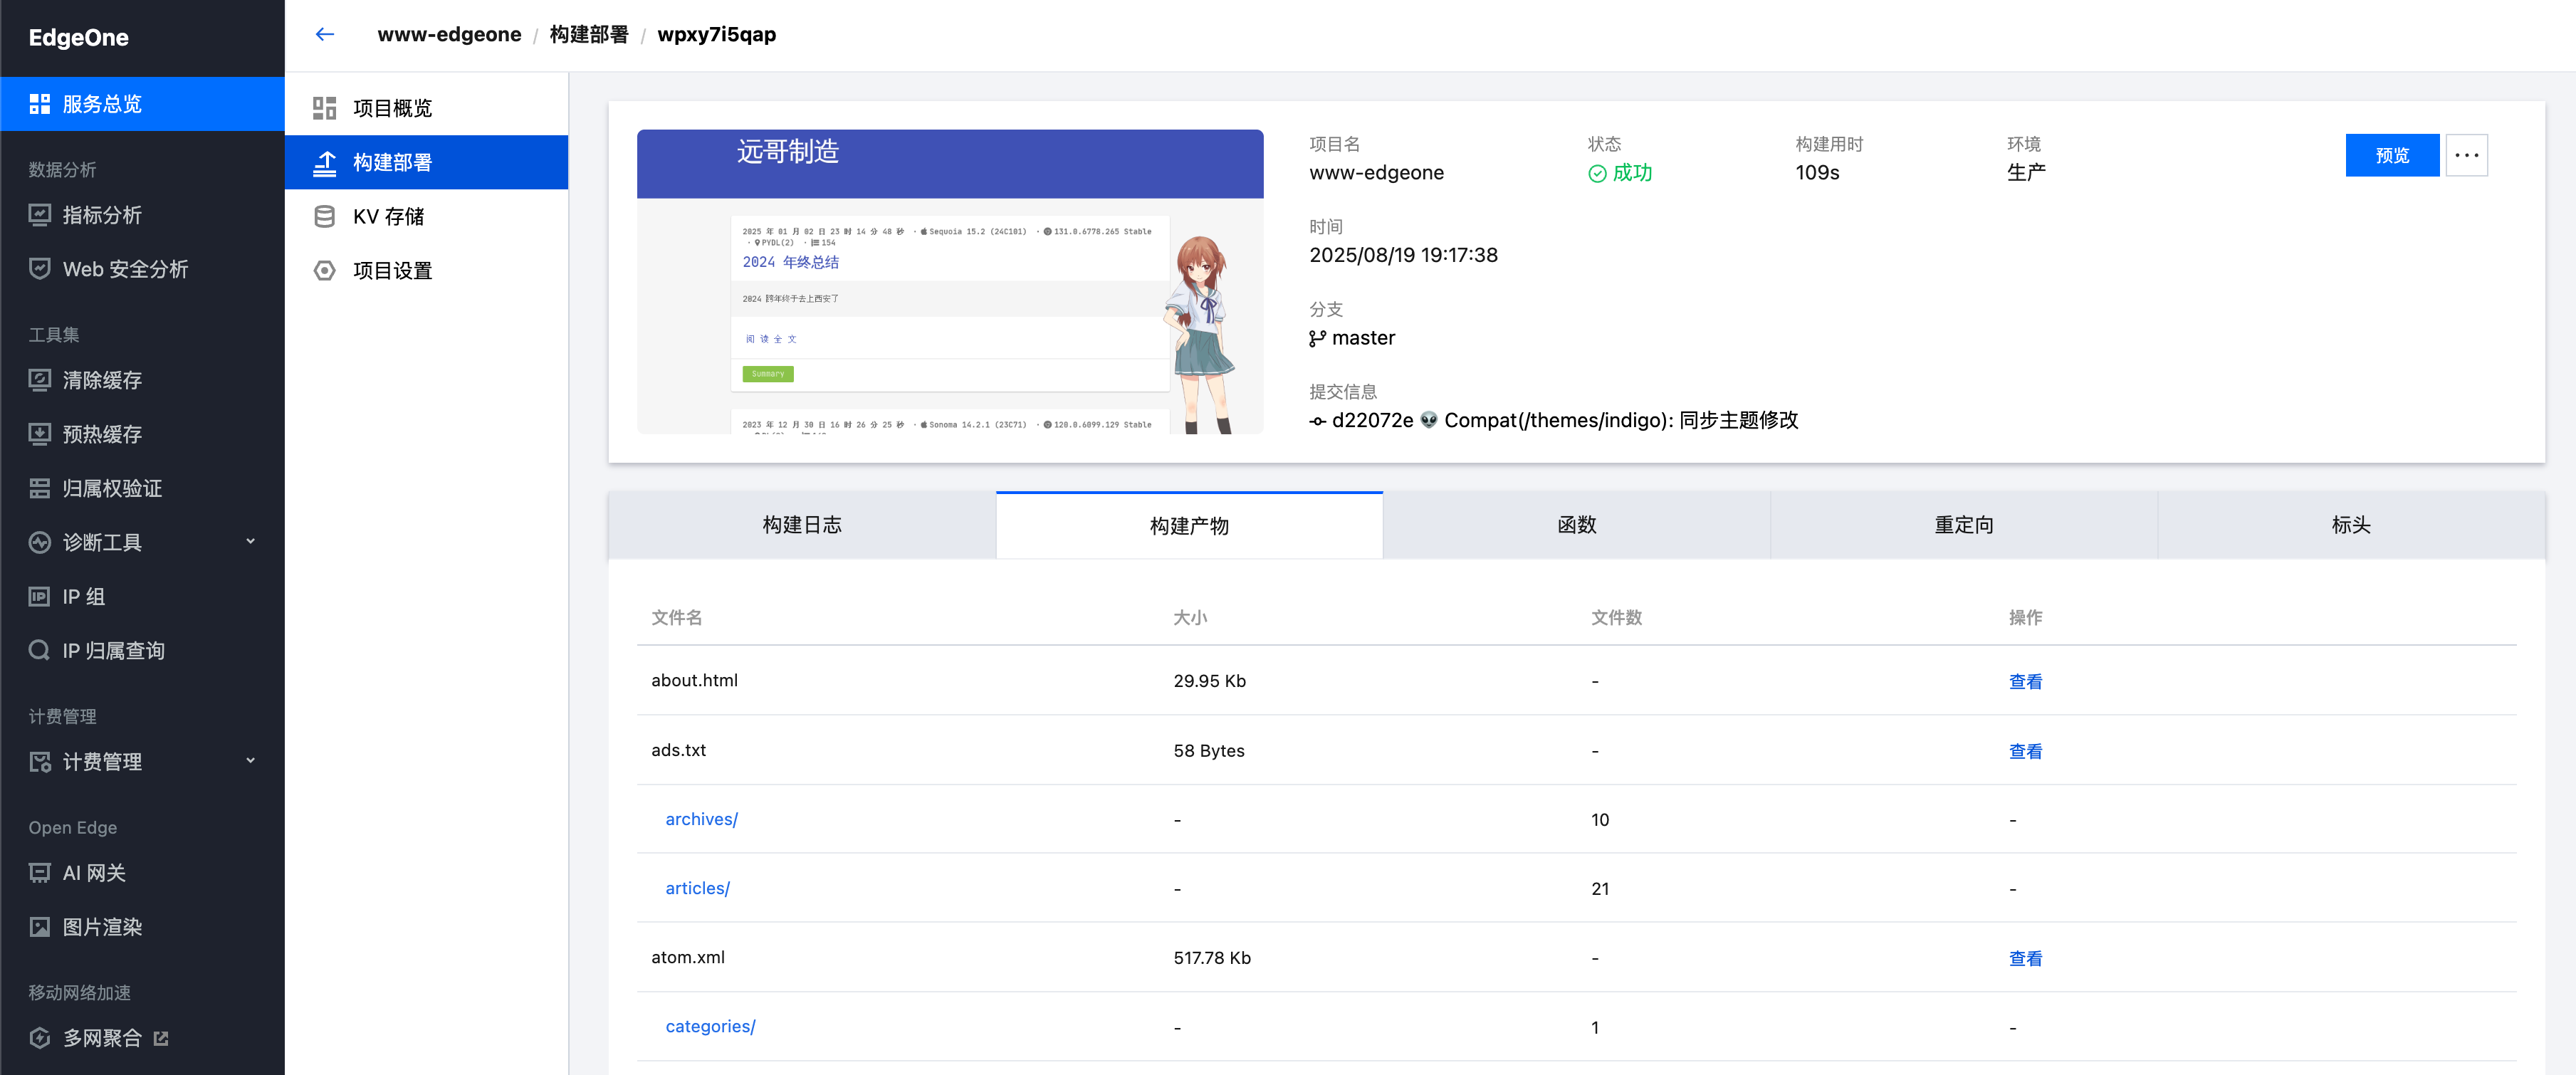Open Web 安全分析 shield icon
2576x1075 pixels.
click(x=40, y=269)
